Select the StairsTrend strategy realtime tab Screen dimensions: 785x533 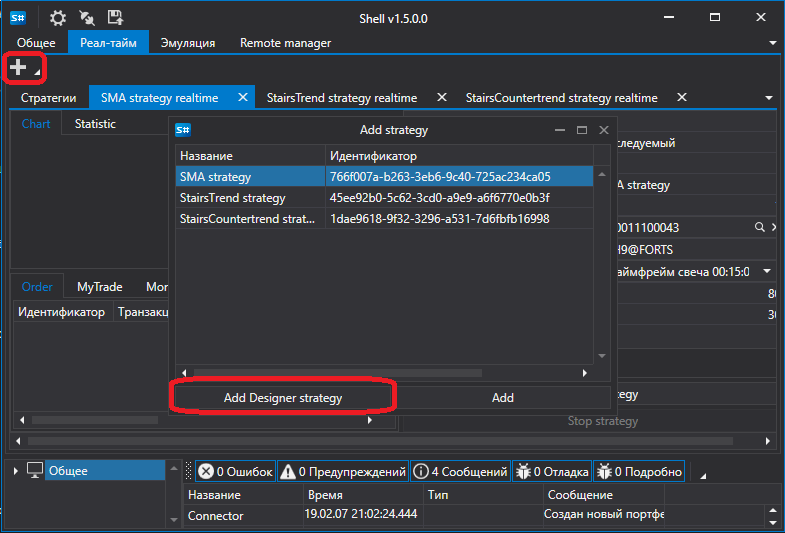pyautogui.click(x=342, y=98)
